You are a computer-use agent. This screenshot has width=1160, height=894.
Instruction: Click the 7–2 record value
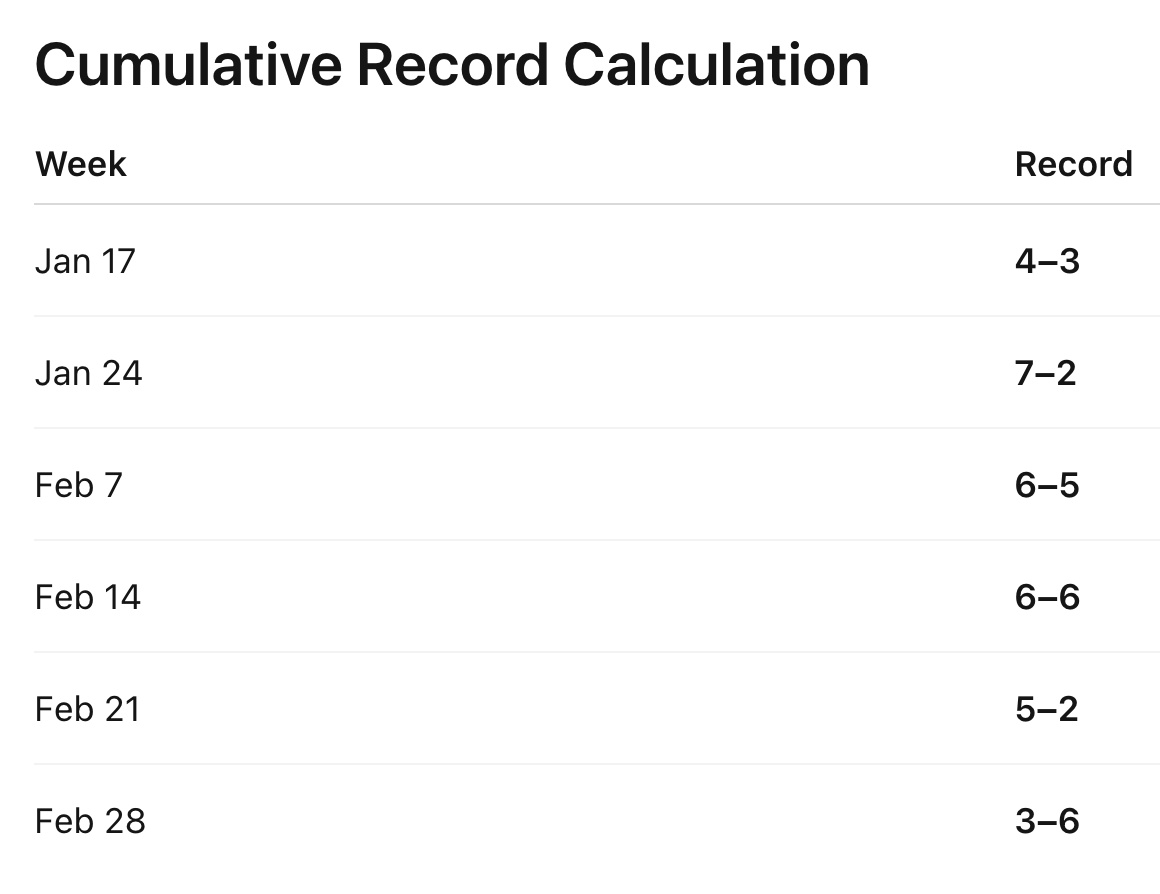click(x=1046, y=373)
